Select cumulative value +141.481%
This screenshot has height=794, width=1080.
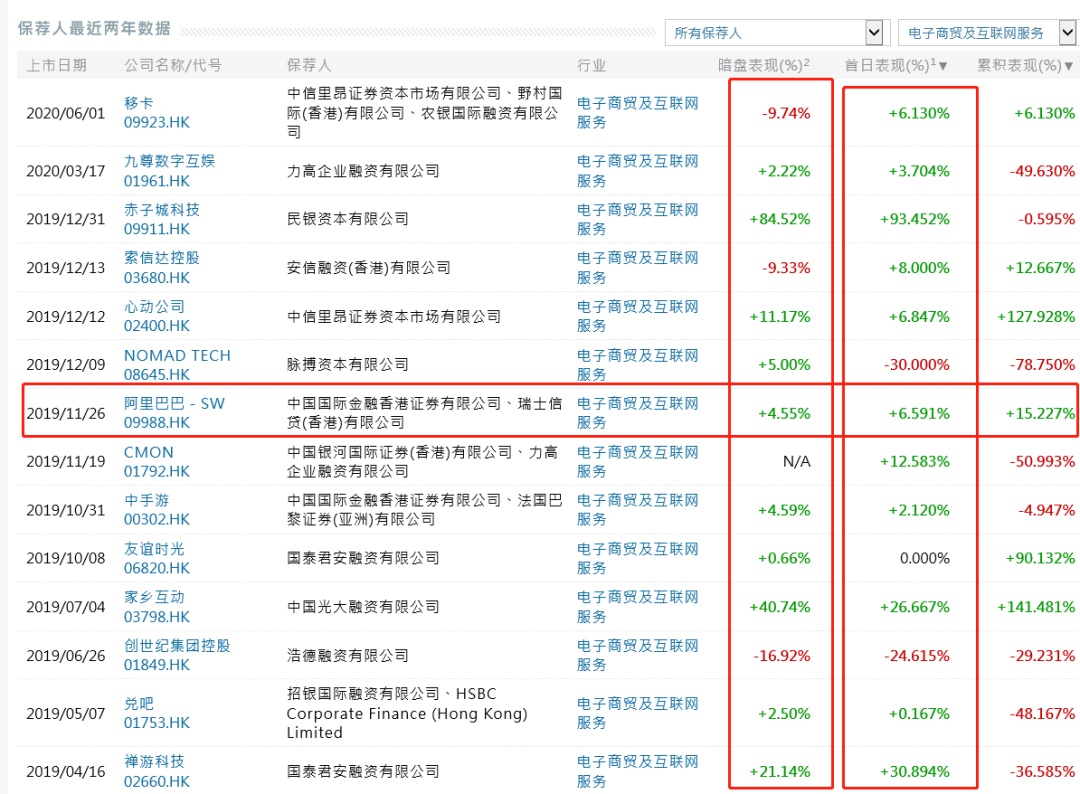[x=1036, y=607]
